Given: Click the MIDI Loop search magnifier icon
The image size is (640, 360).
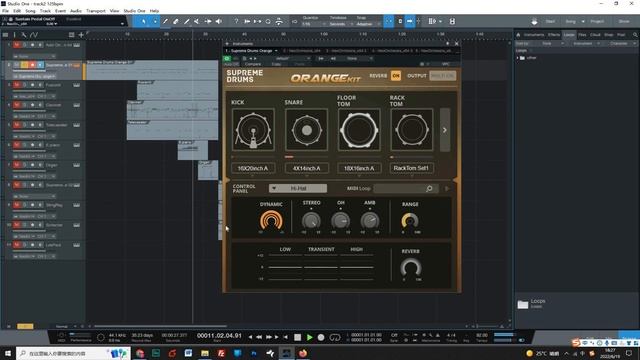Looking at the screenshot, I should [429, 189].
